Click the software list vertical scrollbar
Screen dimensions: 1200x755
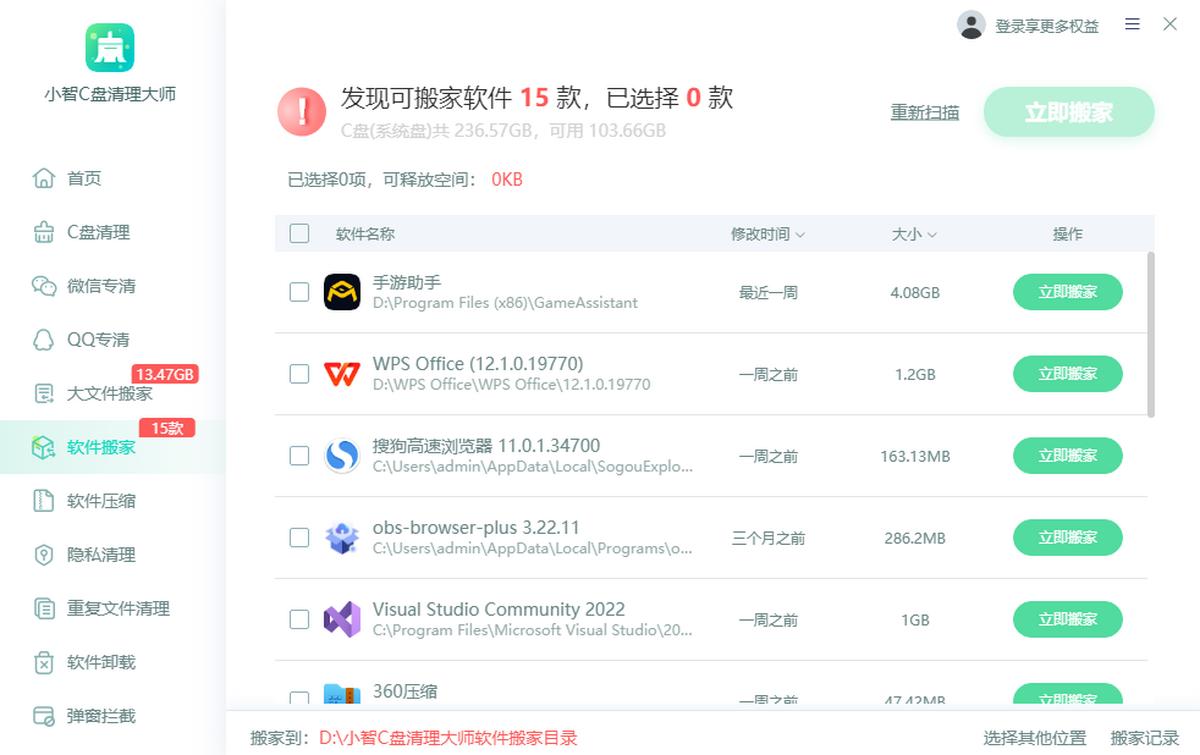(x=1151, y=334)
